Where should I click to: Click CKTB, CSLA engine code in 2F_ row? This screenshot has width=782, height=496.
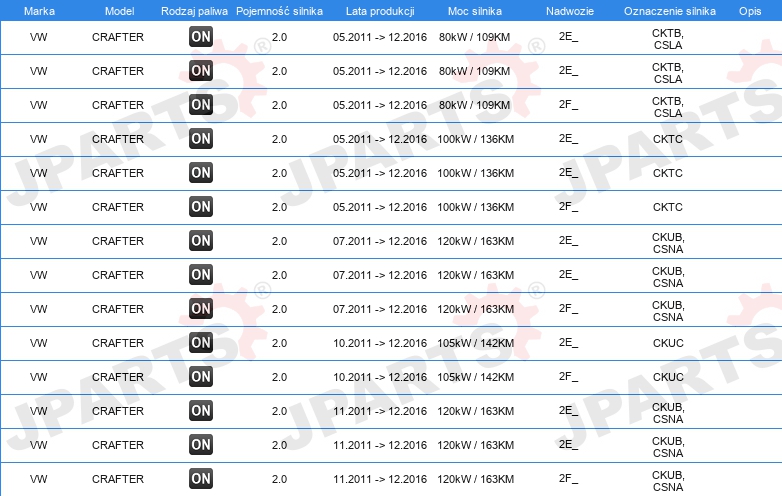[668, 107]
